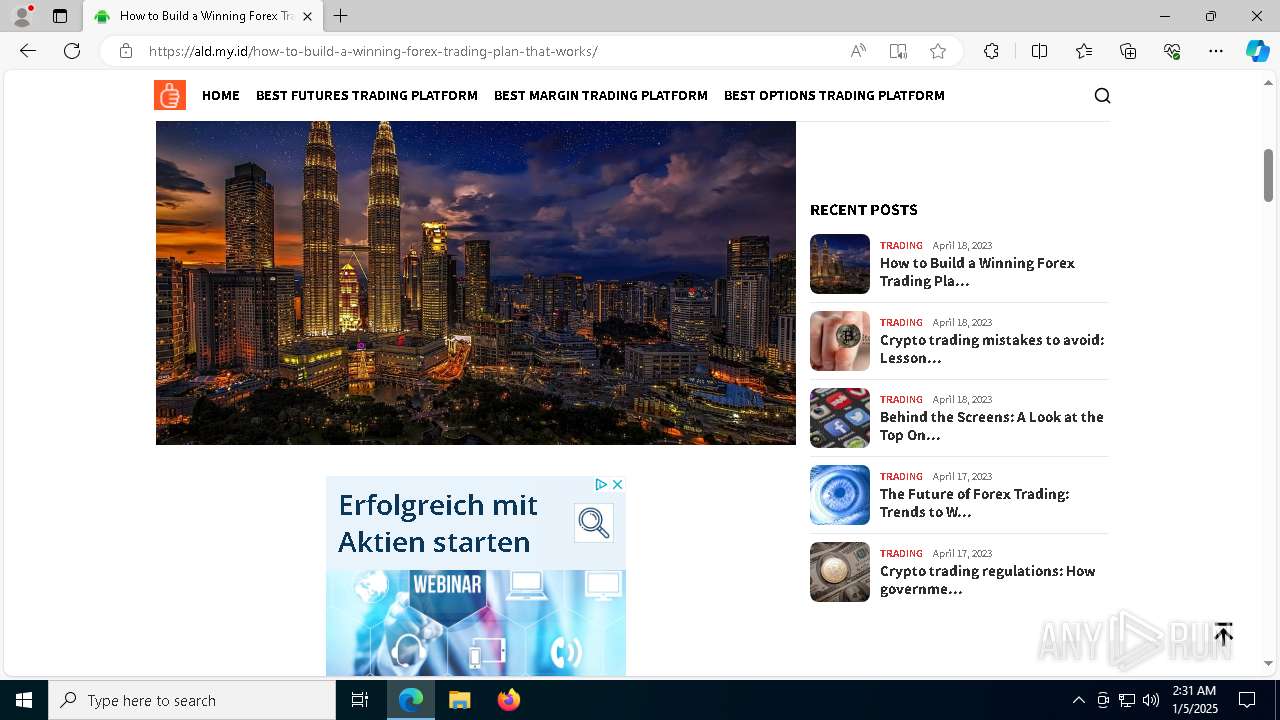This screenshot has width=1280, height=720.
Task: Open post Behind the Screens
Action: click(x=992, y=426)
